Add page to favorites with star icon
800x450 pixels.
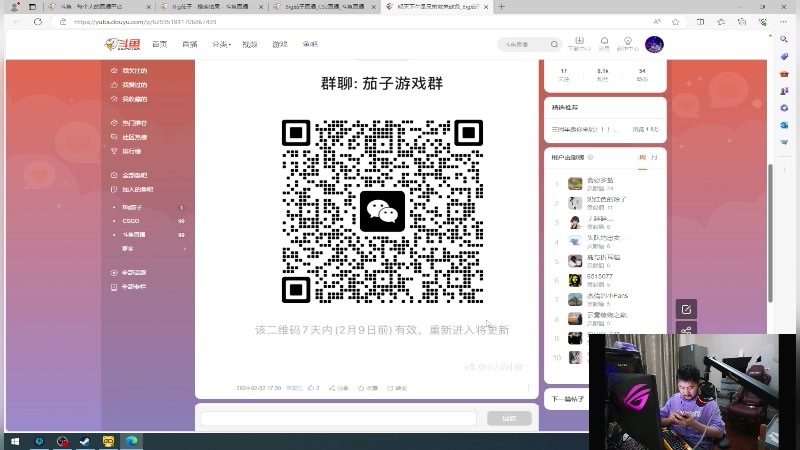pyautogui.click(x=676, y=22)
